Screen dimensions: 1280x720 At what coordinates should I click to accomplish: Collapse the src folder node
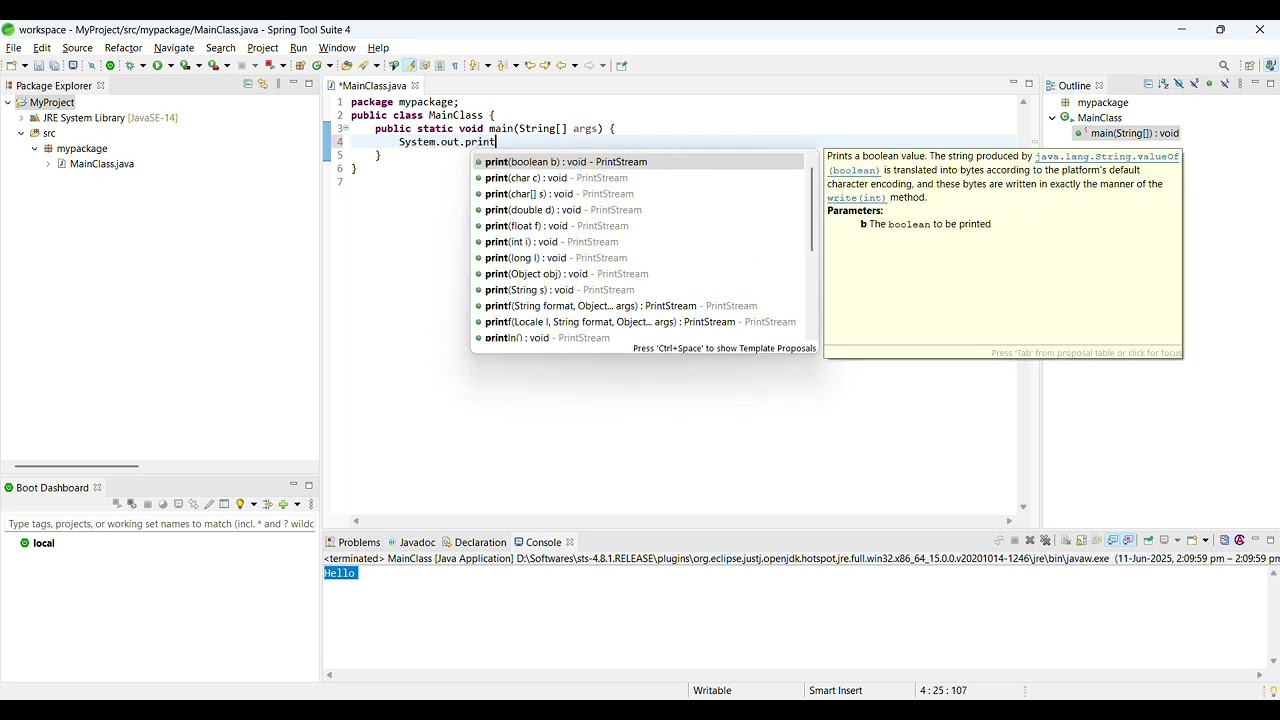coord(21,133)
